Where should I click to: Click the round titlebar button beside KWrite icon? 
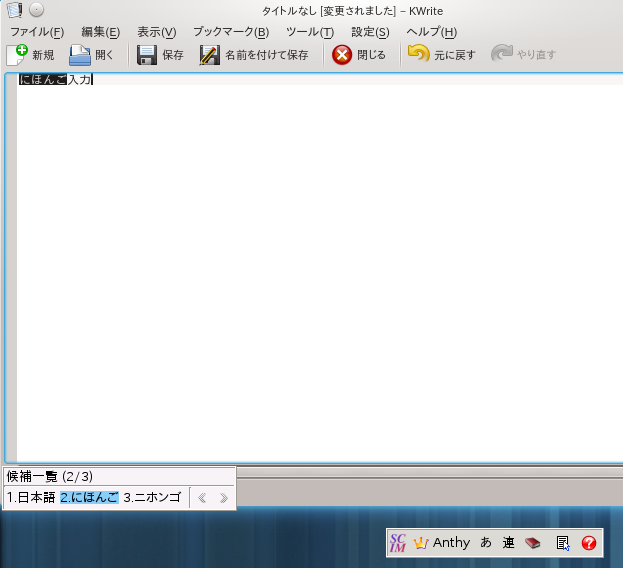click(x=37, y=10)
